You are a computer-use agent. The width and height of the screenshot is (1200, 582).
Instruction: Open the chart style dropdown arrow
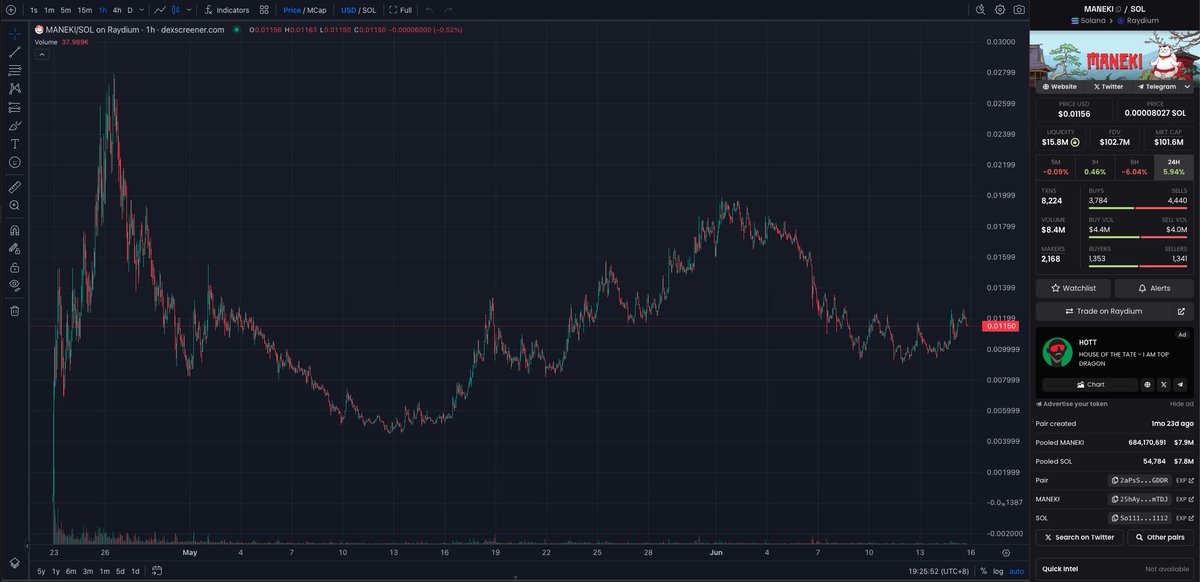point(190,10)
